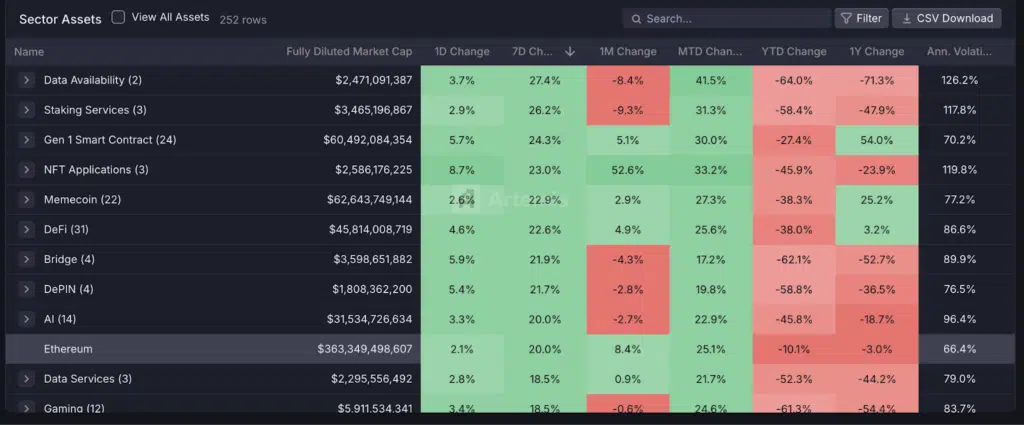Click NFT Applications 1M Change 52.6% cell
1024x425 pixels.
(628, 170)
